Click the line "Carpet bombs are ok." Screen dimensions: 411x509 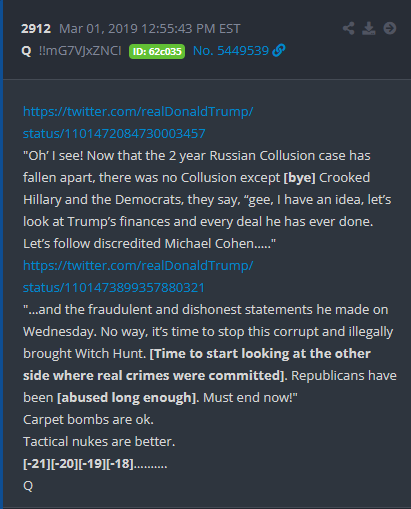[x=88, y=420]
